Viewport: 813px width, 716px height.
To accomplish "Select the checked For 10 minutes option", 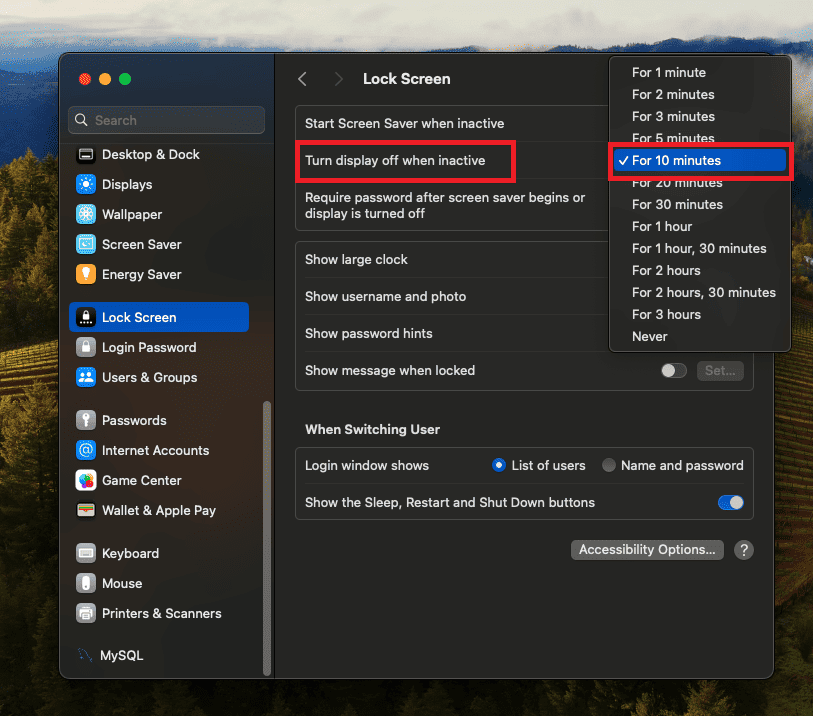I will [700, 161].
